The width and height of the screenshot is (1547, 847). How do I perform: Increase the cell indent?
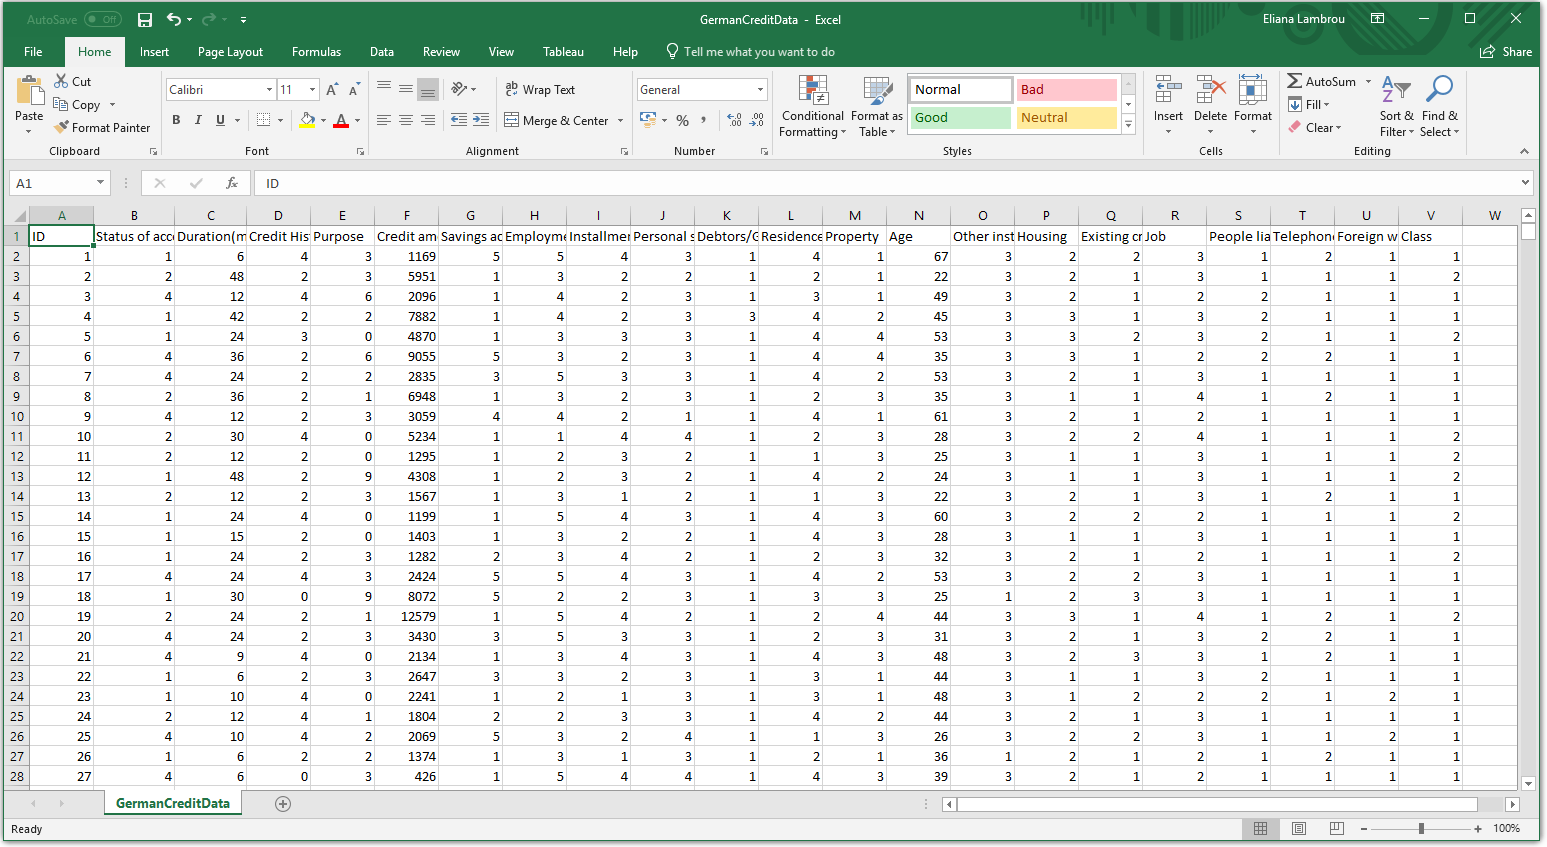tap(481, 120)
